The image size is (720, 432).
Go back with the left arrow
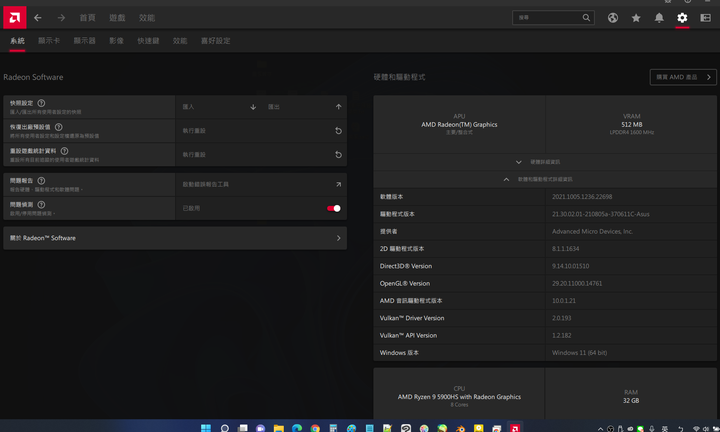point(38,17)
